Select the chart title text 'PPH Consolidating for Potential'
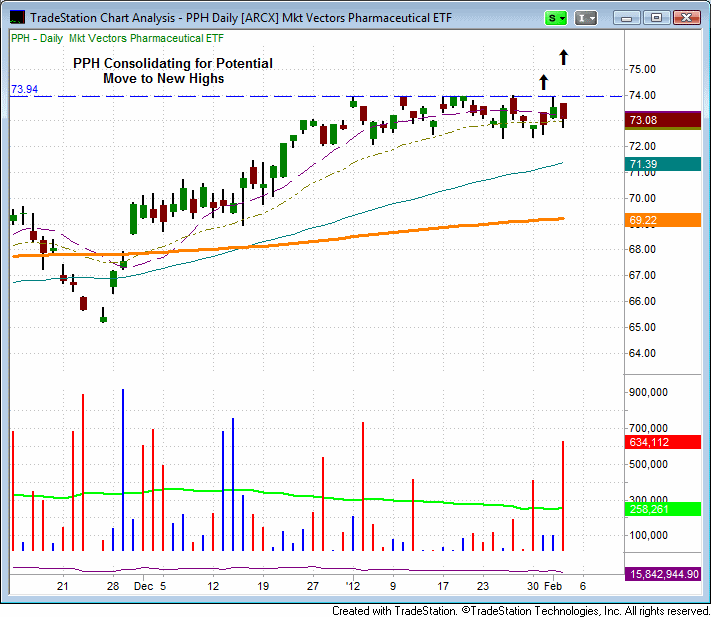 click(173, 63)
